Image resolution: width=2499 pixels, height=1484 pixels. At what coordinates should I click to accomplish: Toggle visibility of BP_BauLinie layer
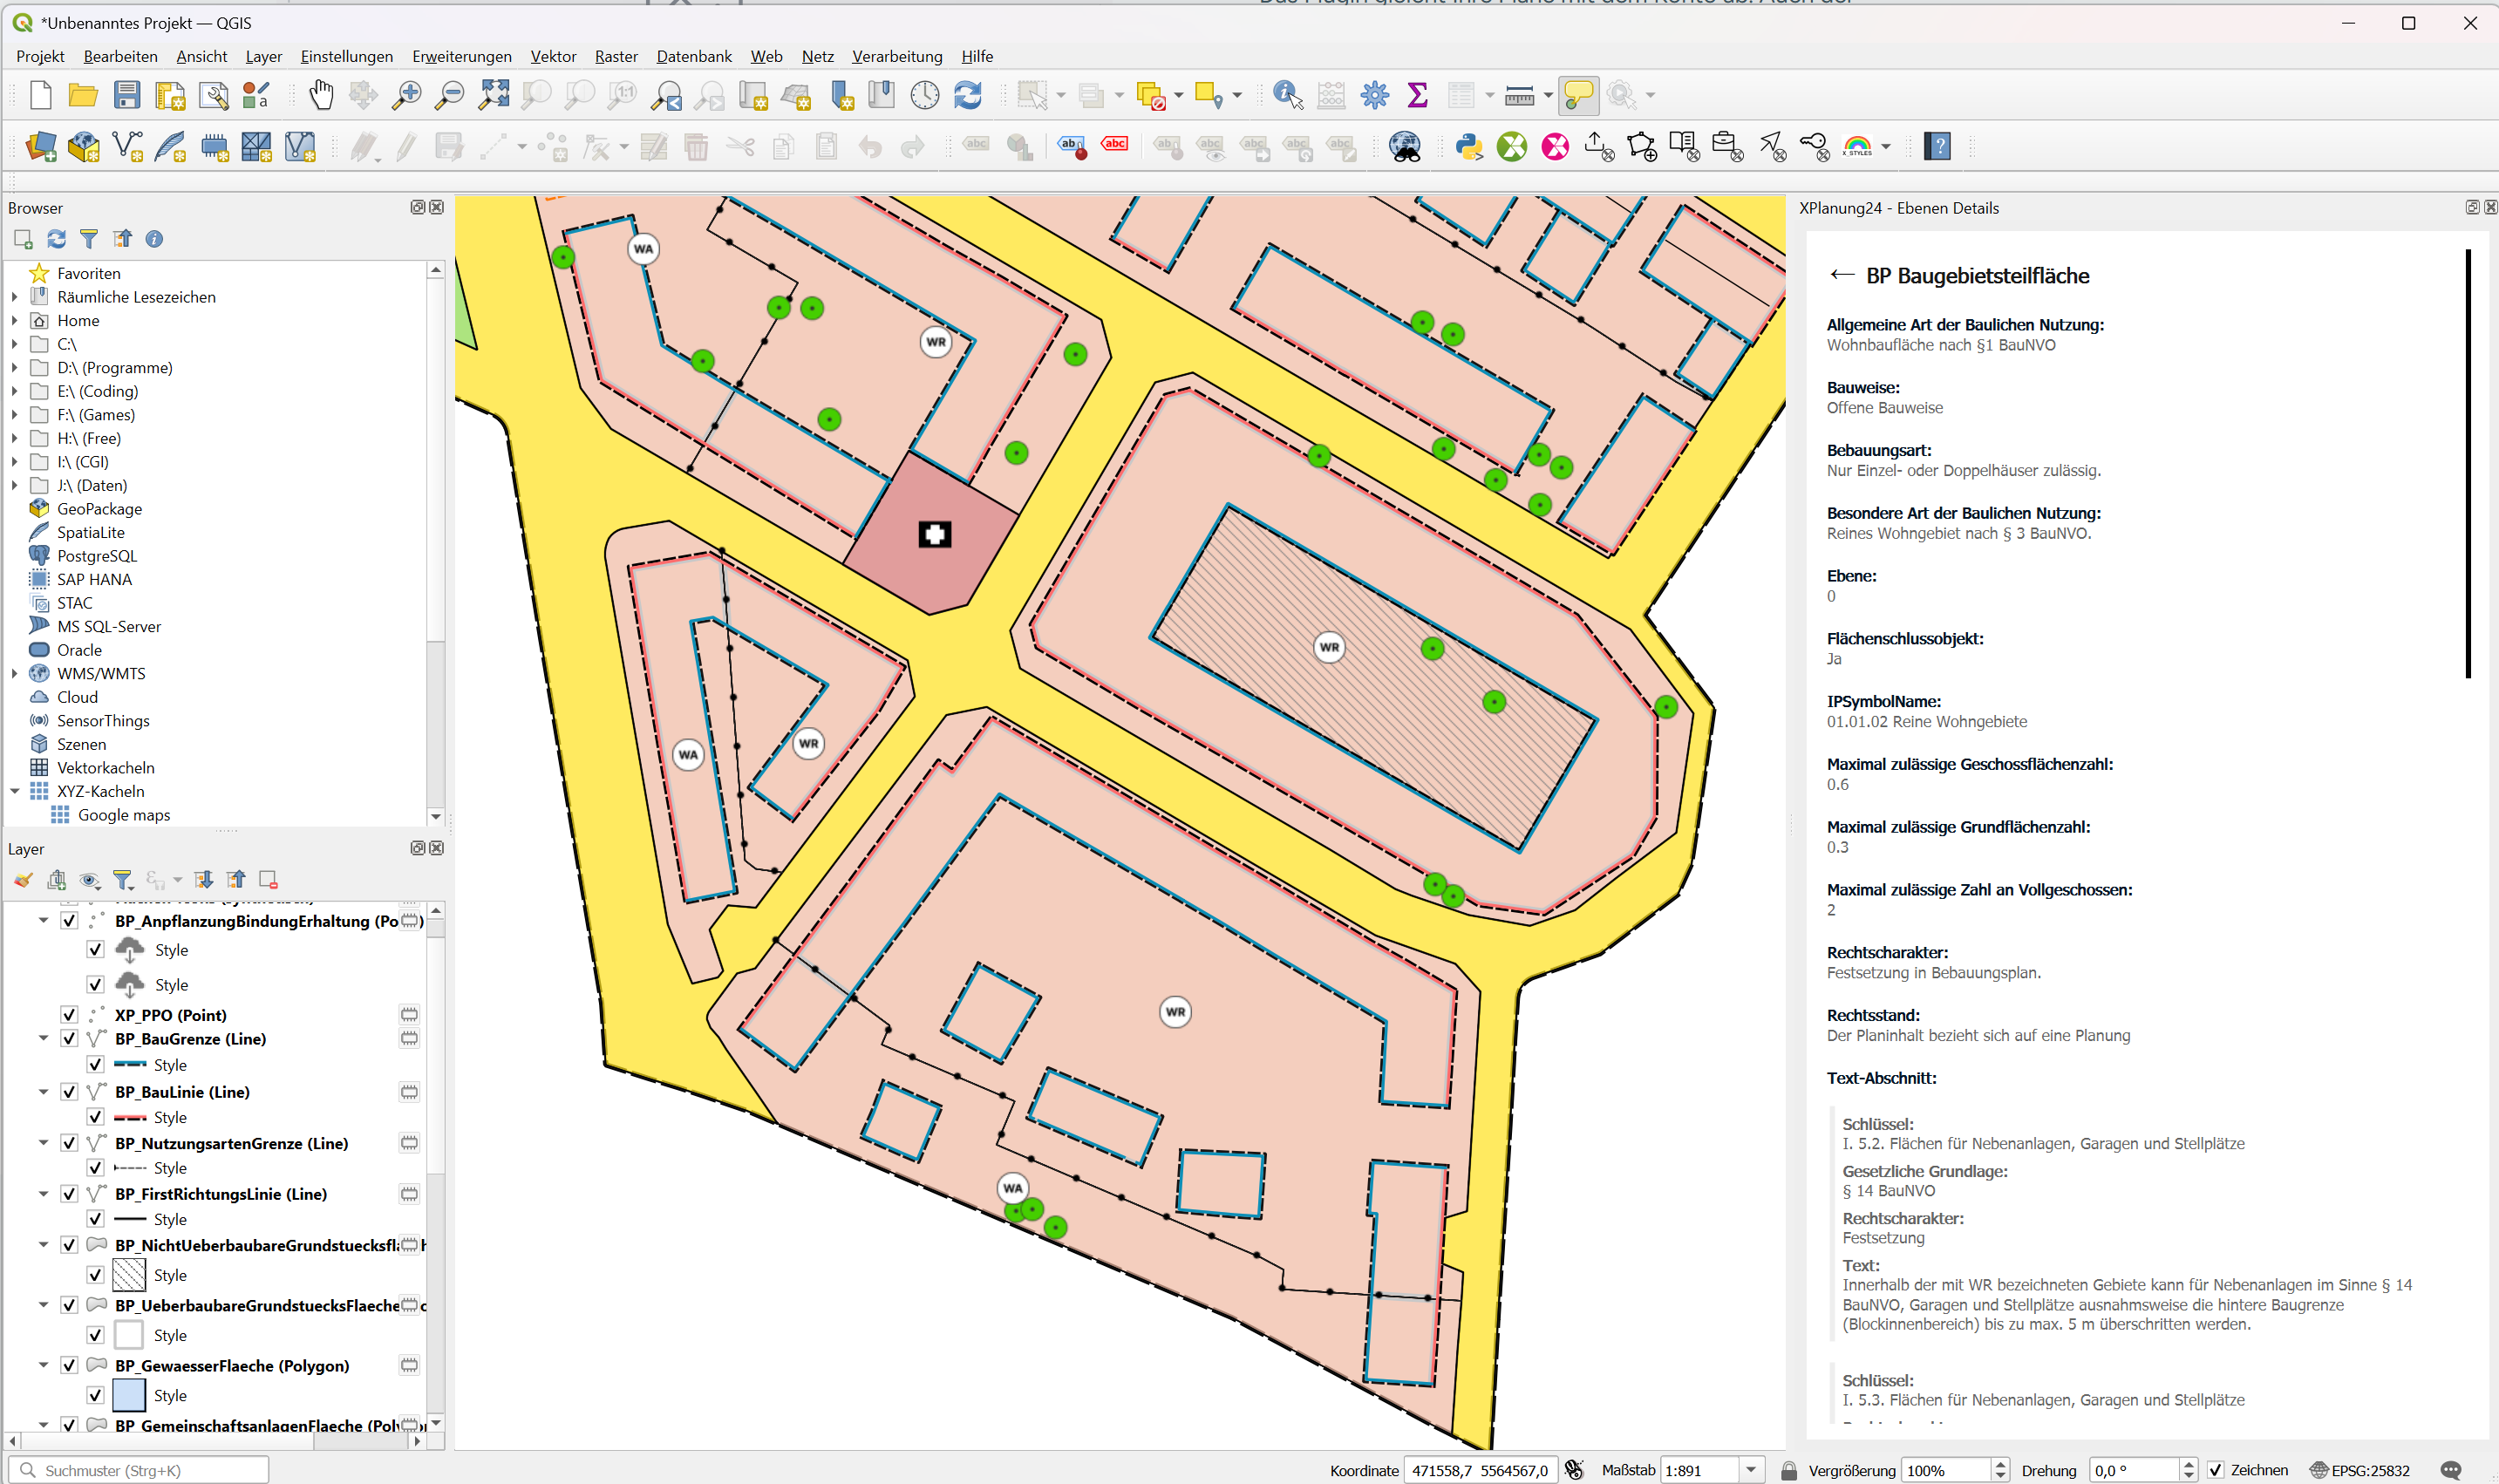point(69,1091)
